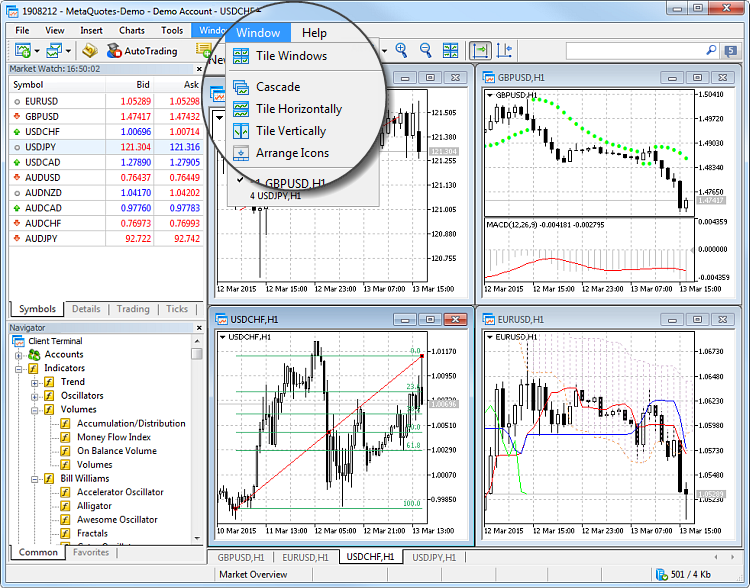Image resolution: width=750 pixels, height=588 pixels.
Task: Open New Chart dropdown arrow
Action: coord(36,51)
